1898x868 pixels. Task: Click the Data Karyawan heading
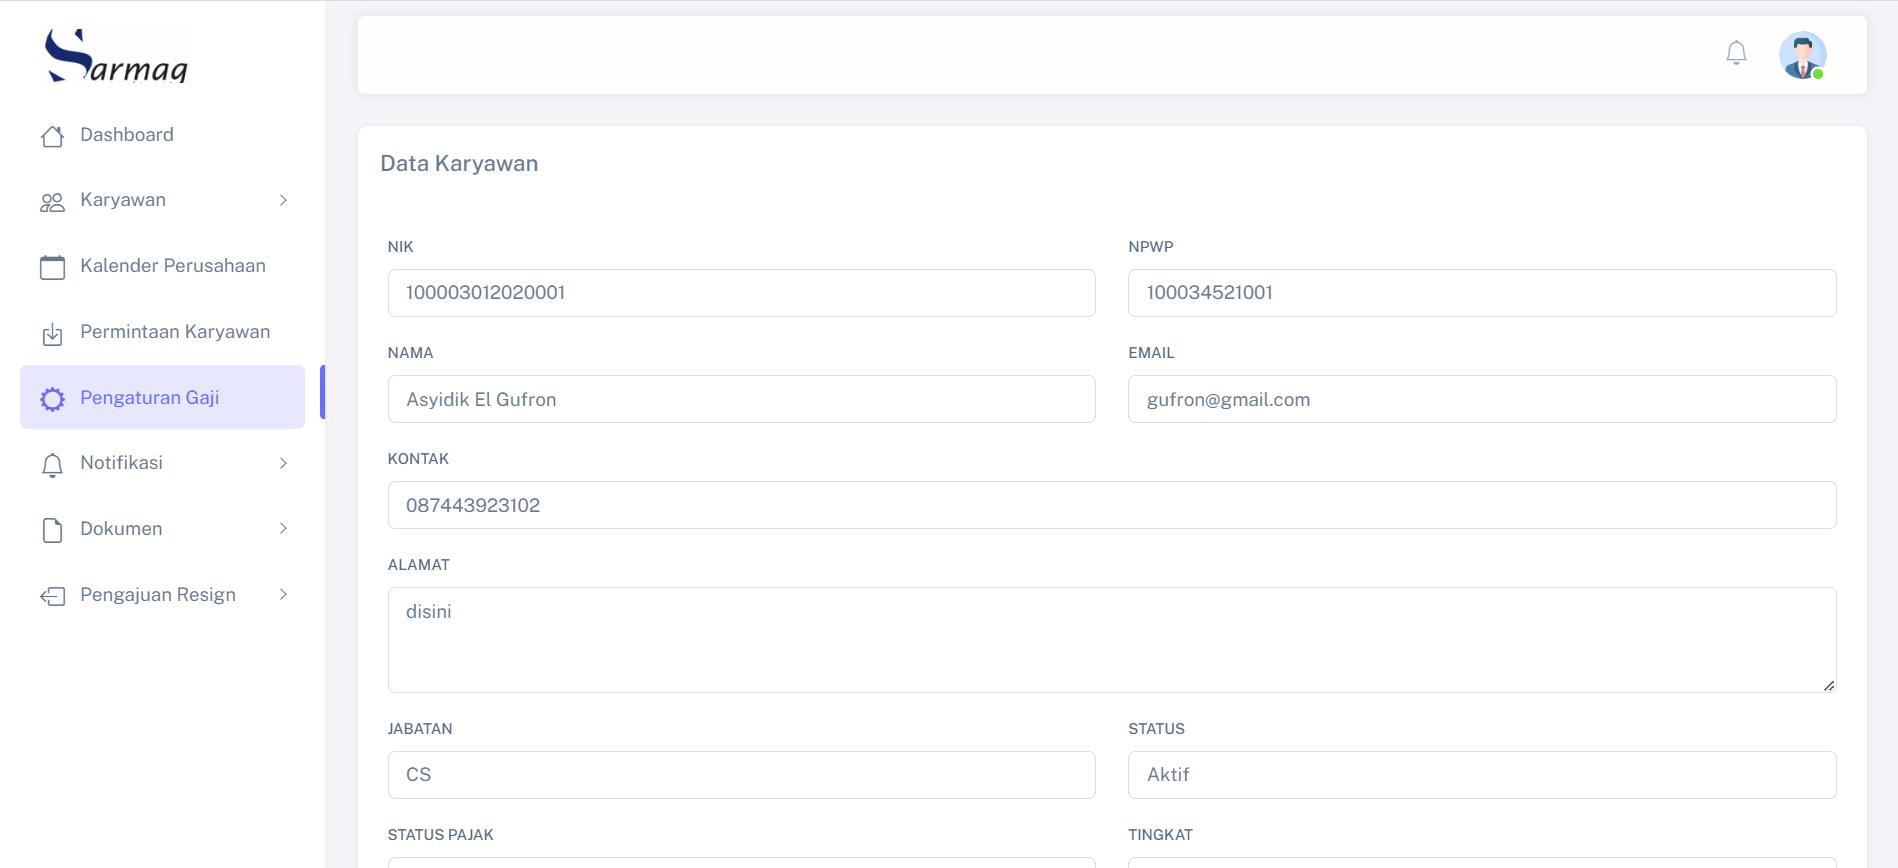(x=459, y=163)
